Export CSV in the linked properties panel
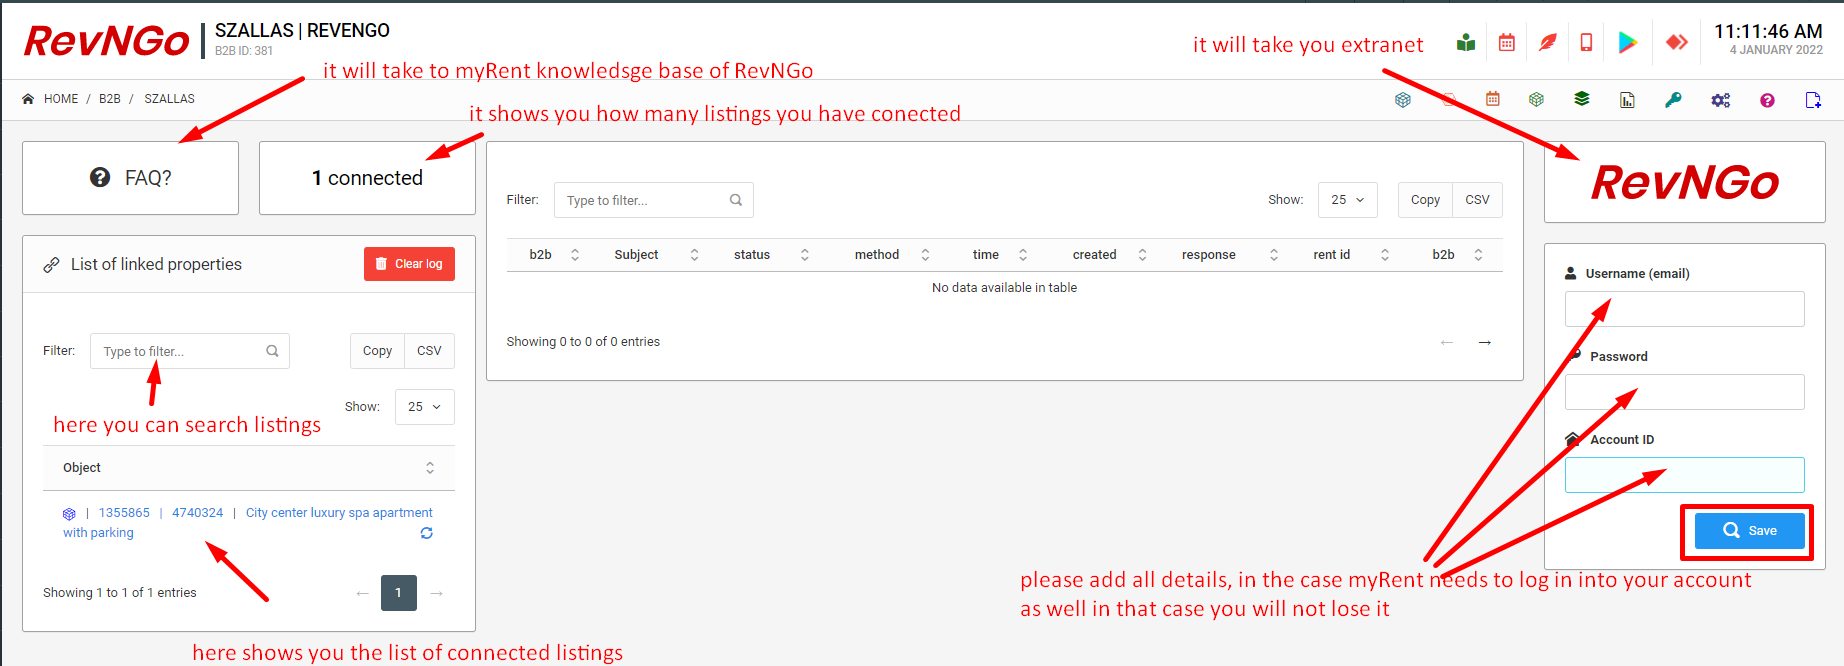Screen dimensions: 1844x666 tap(429, 351)
